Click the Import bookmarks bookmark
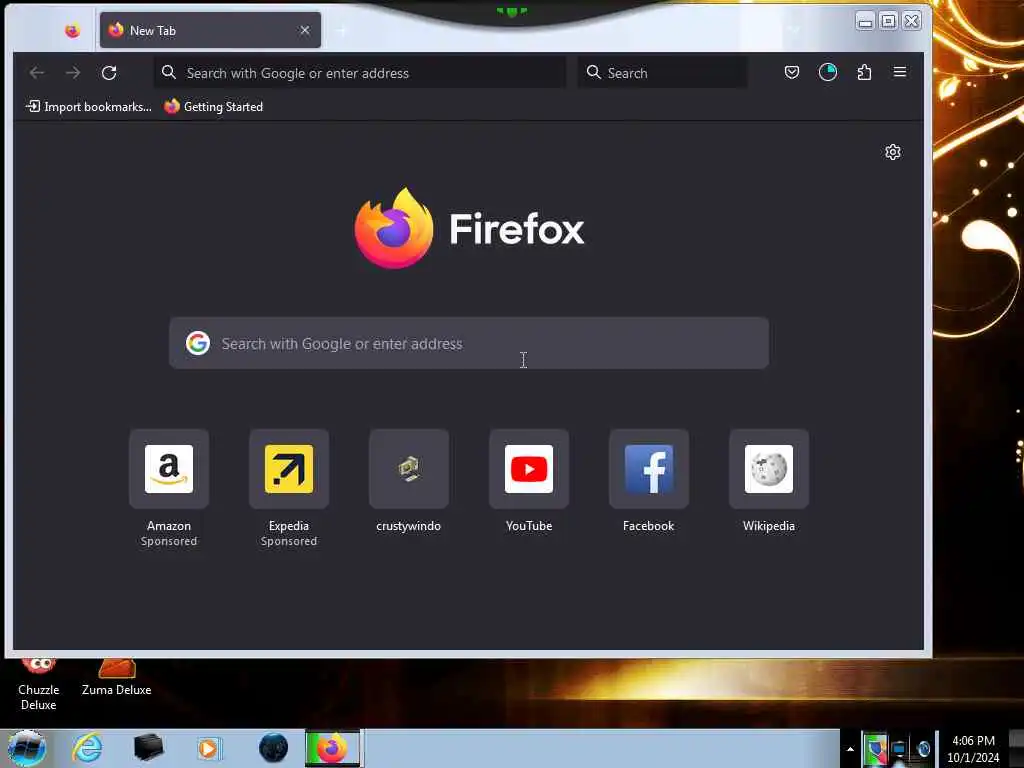Viewport: 1024px width, 768px height. (x=89, y=106)
